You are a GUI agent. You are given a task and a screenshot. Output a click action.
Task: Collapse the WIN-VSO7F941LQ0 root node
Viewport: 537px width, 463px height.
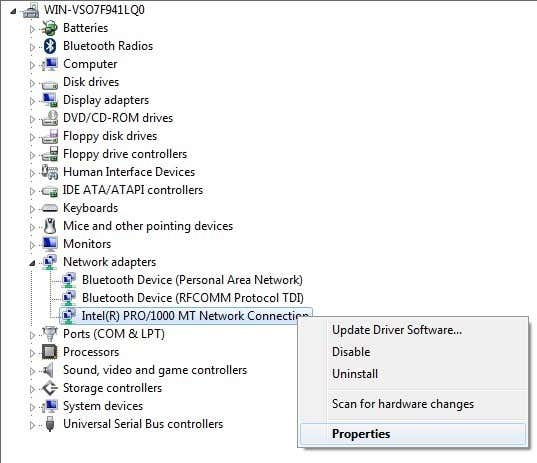pos(13,11)
